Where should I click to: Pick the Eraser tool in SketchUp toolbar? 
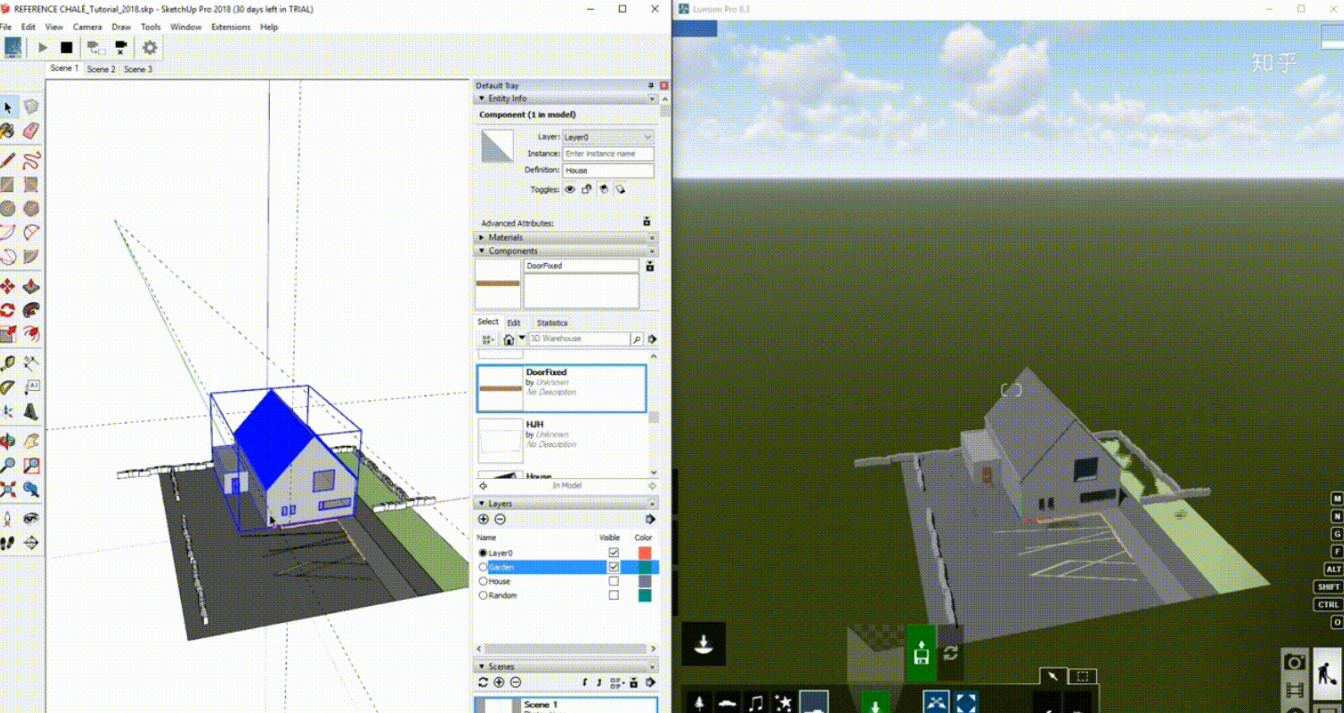[31, 131]
